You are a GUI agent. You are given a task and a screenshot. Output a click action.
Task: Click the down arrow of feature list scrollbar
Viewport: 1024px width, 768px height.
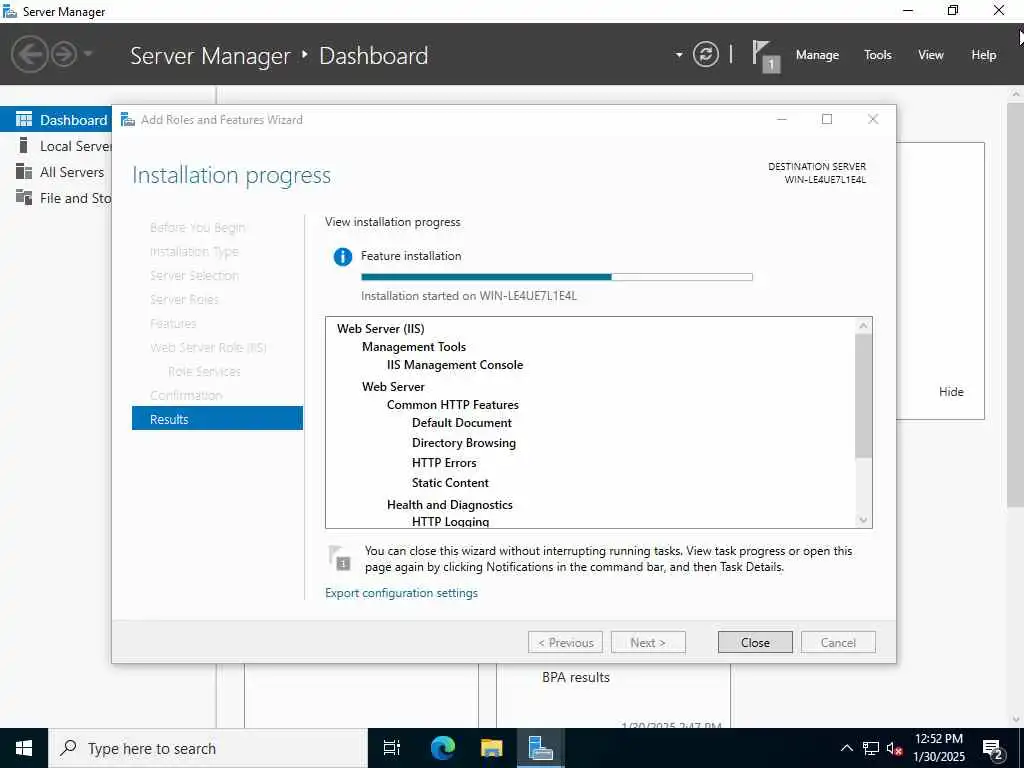tap(863, 520)
